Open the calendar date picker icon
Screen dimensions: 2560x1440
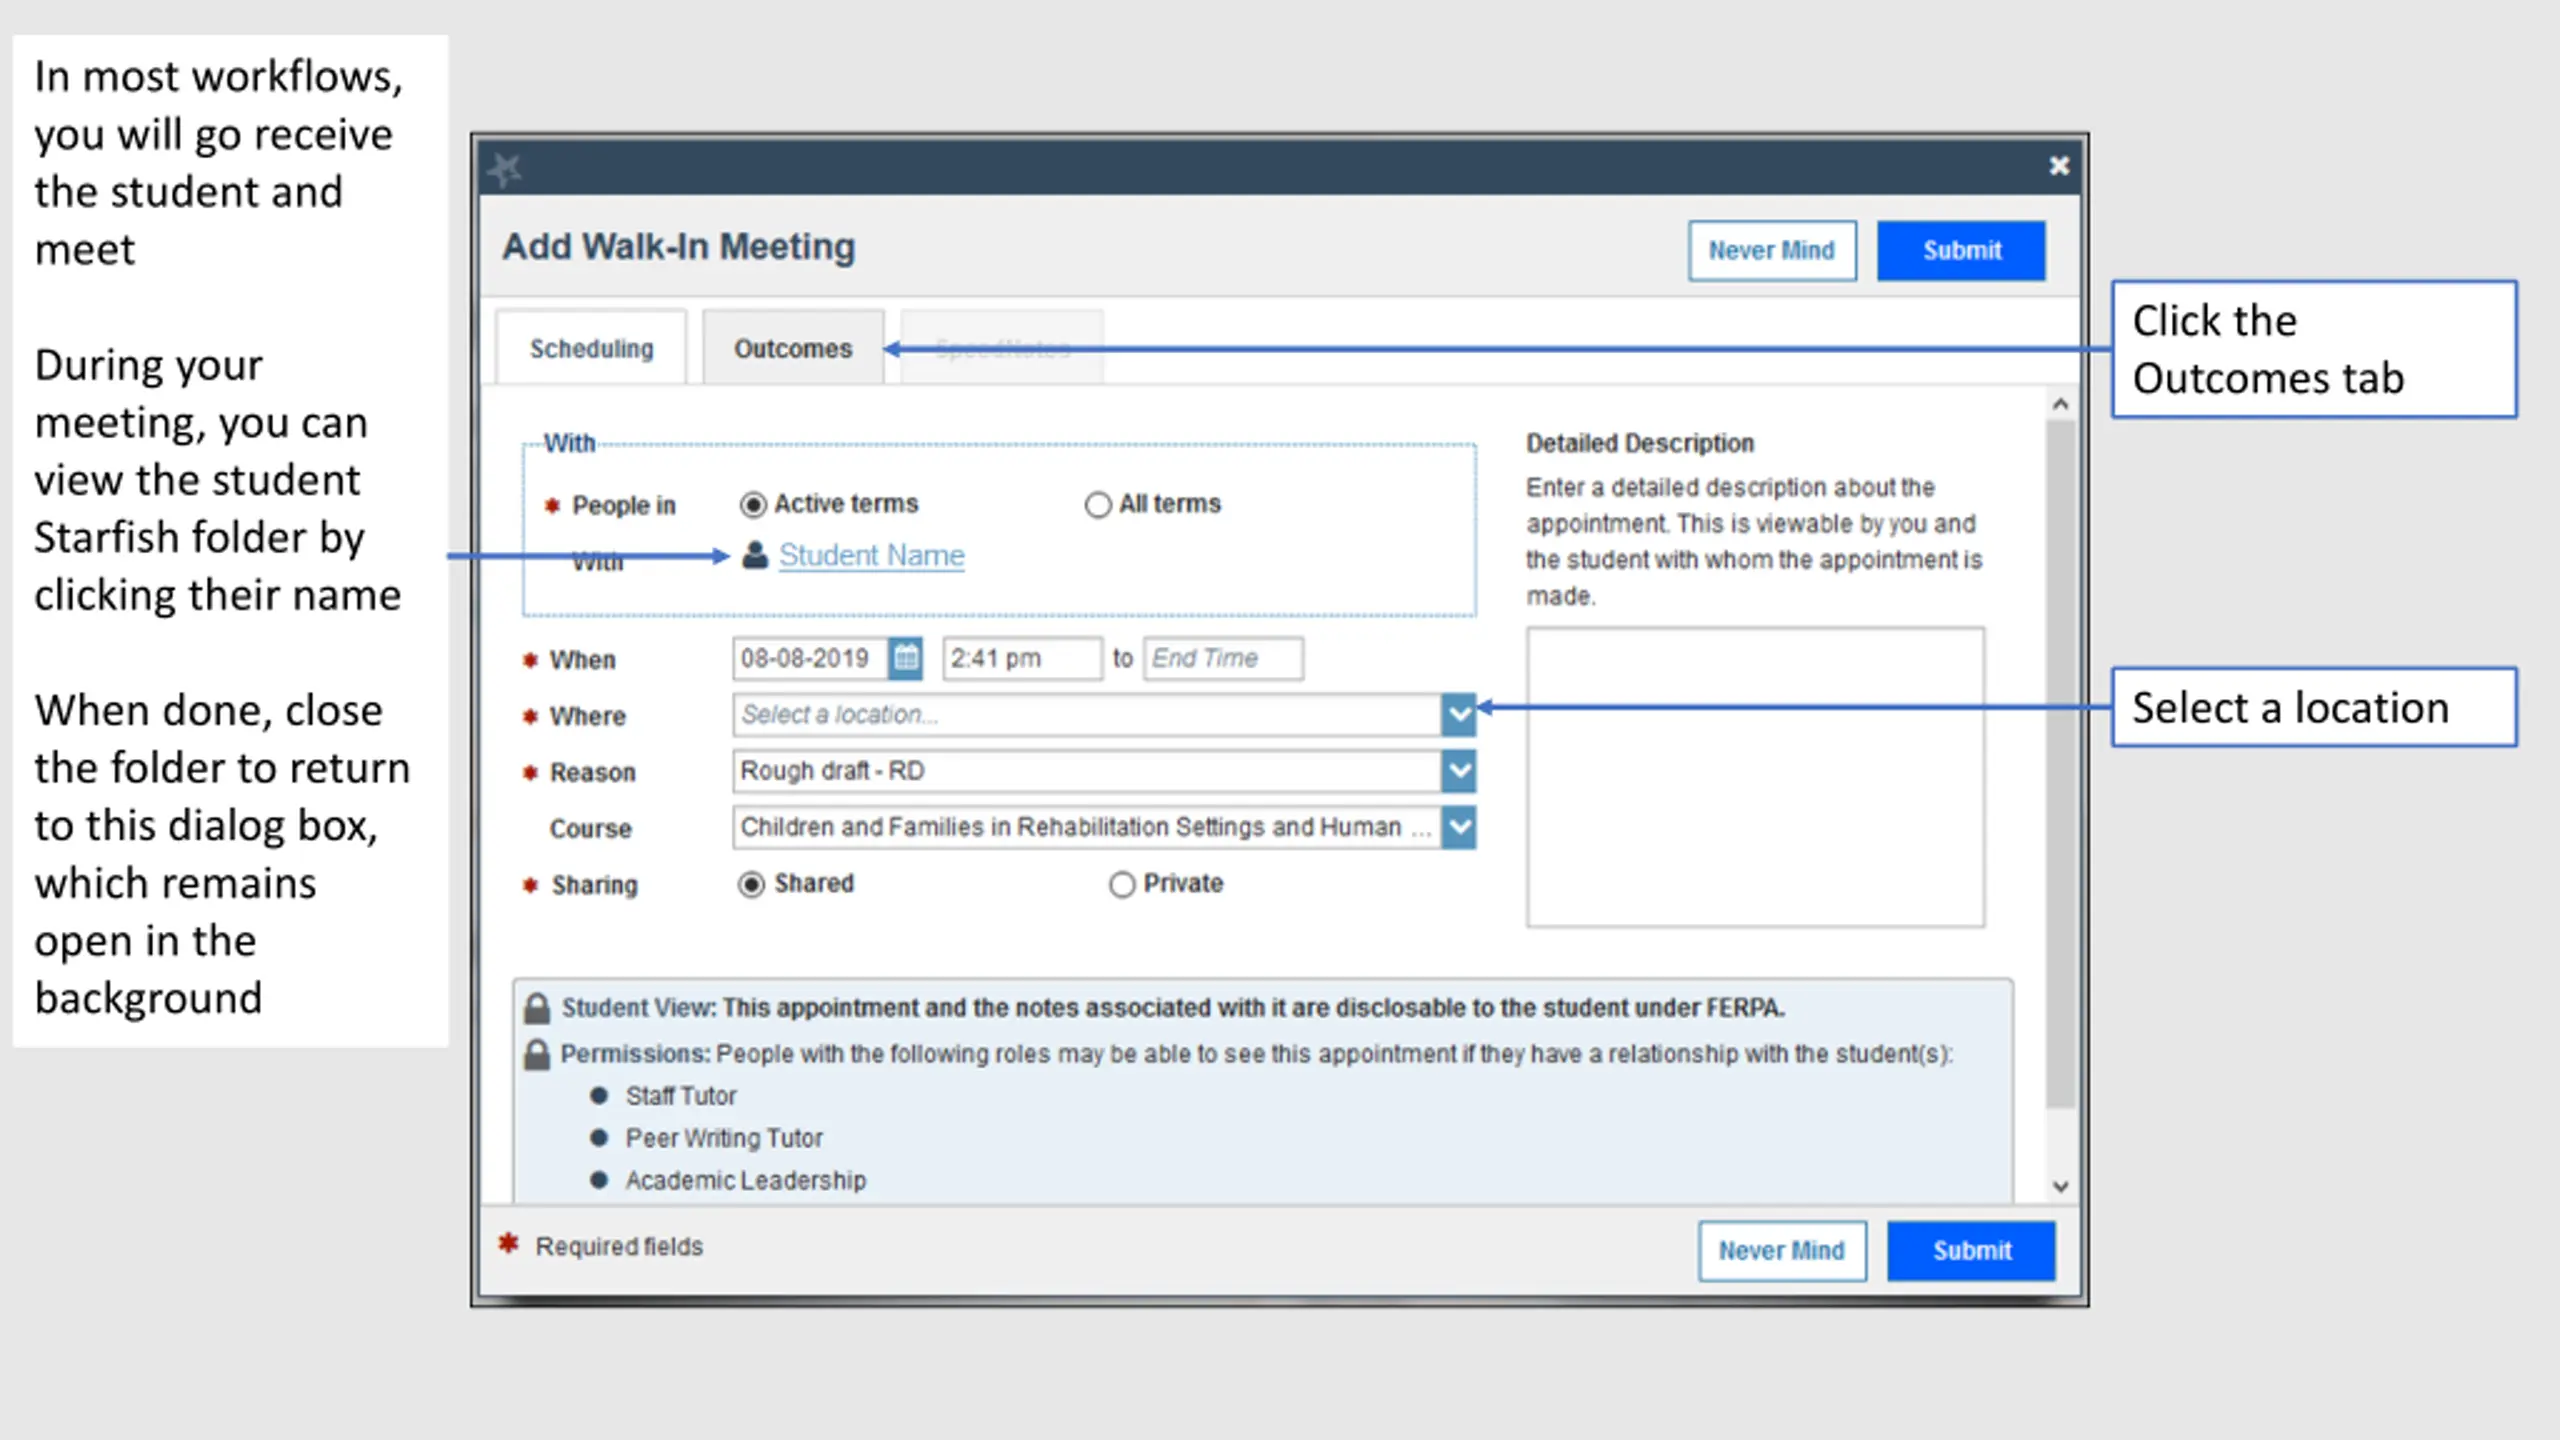tap(905, 658)
